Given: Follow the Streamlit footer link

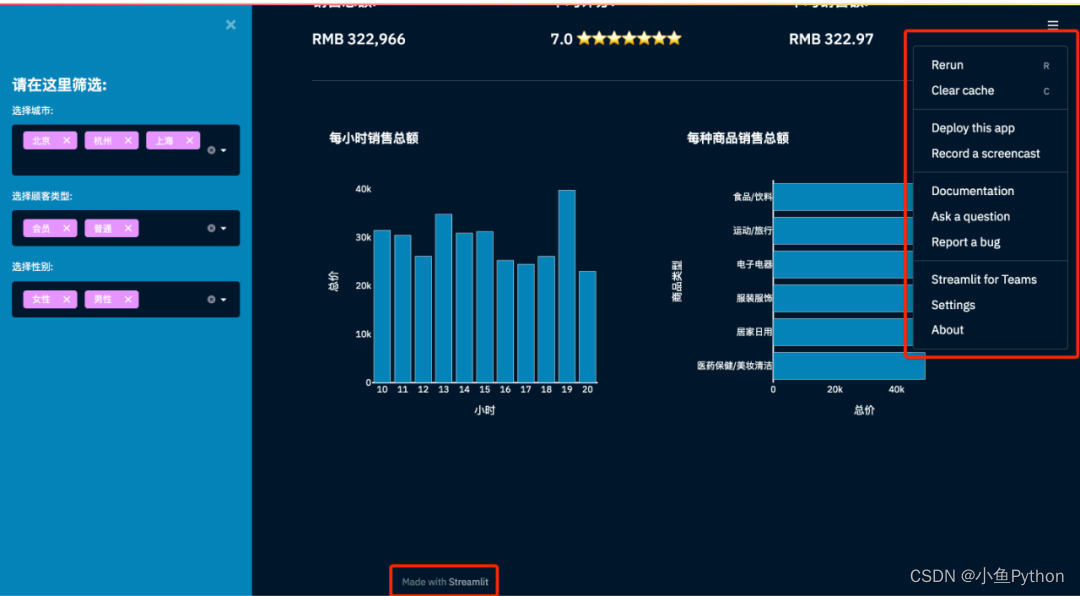Looking at the screenshot, I should tap(468, 582).
